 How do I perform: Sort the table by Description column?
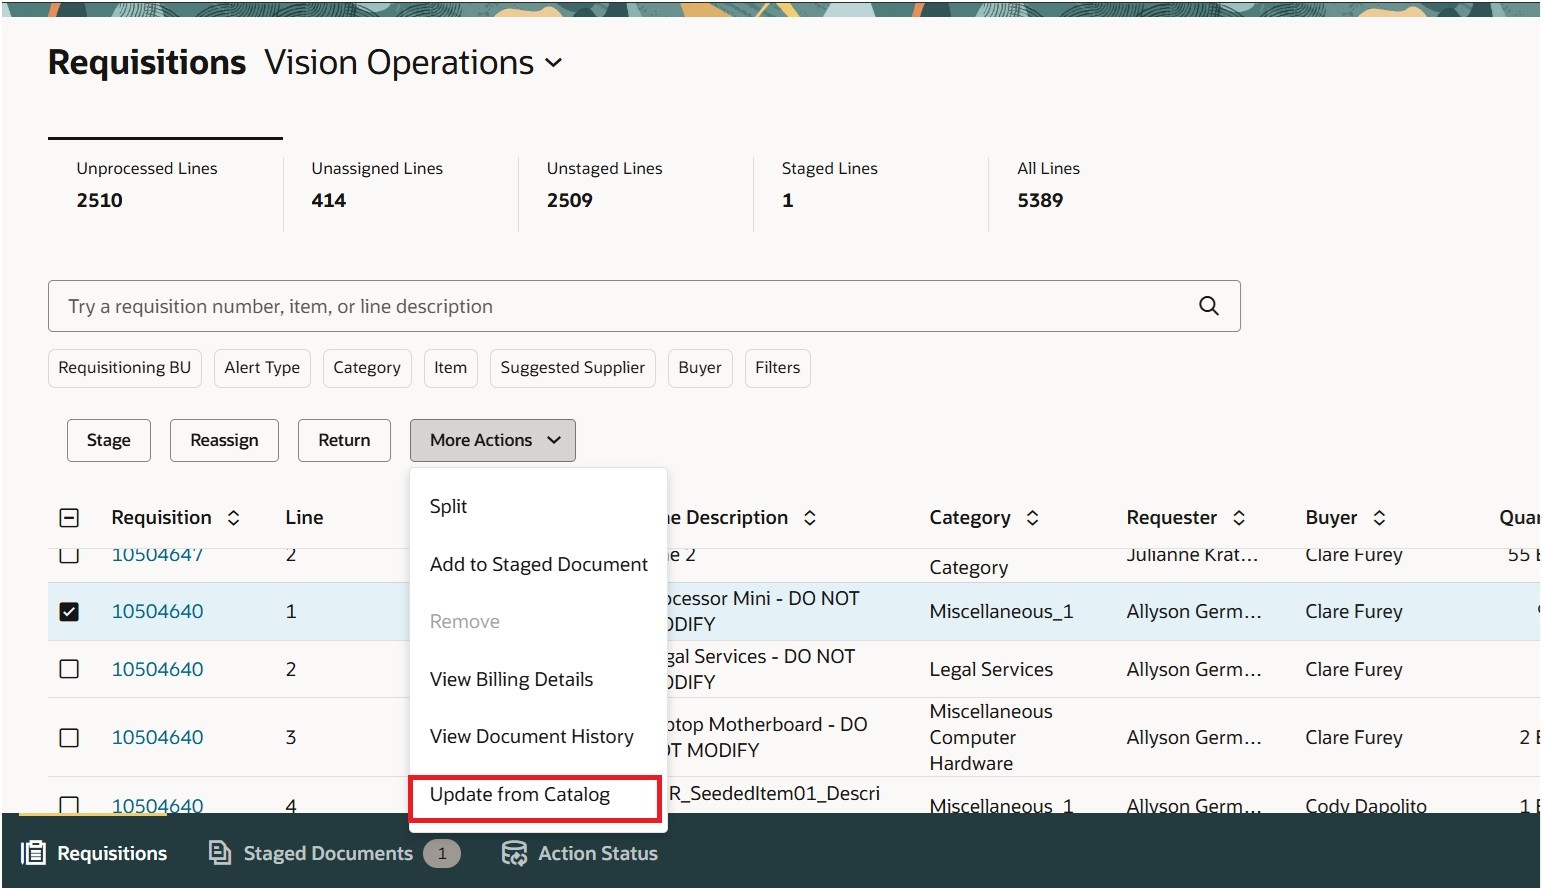[811, 517]
